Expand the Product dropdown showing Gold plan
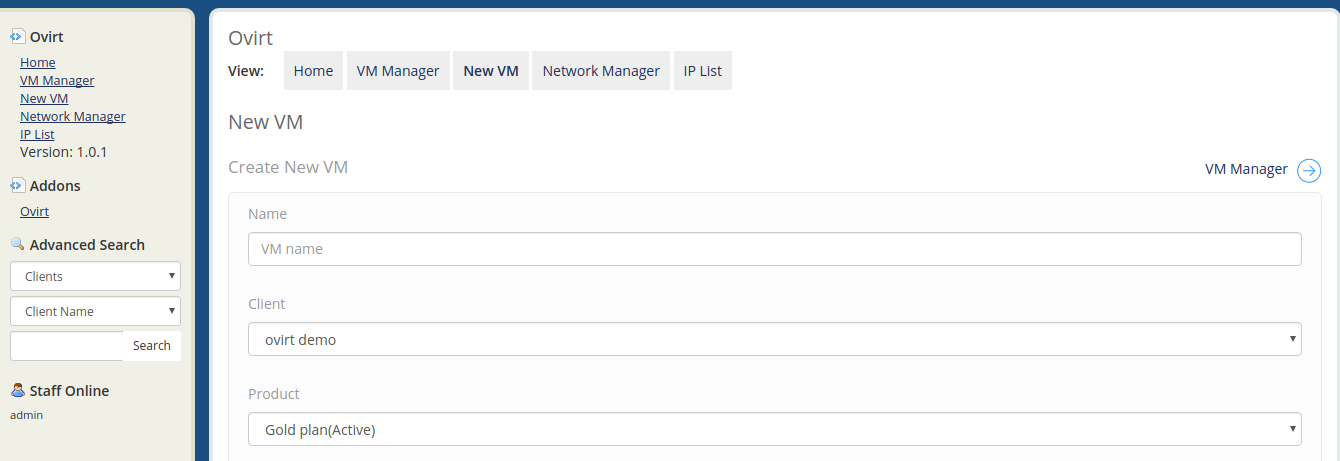Screen dimensions: 1340x461 pyautogui.click(x=775, y=429)
